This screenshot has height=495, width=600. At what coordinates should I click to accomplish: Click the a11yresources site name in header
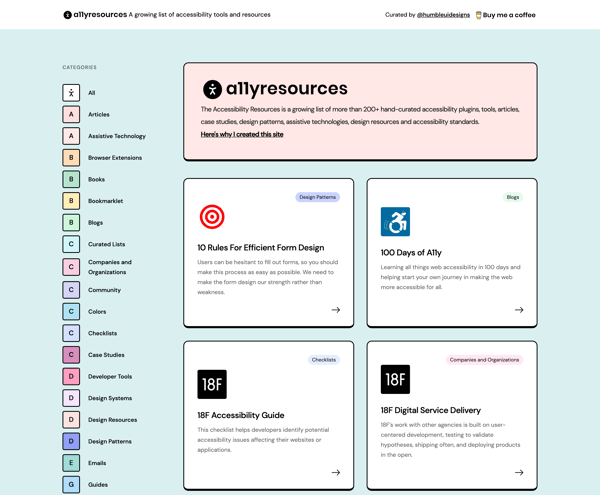click(100, 15)
